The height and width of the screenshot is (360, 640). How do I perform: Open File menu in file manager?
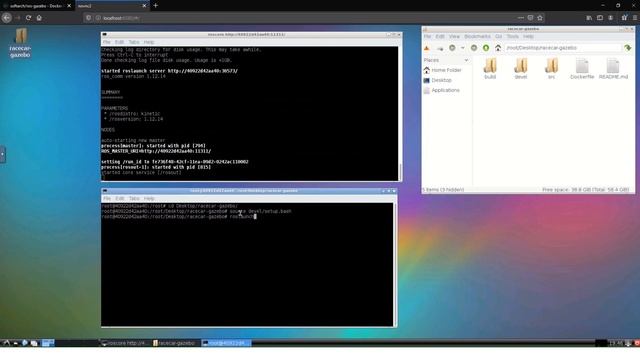(x=427, y=36)
